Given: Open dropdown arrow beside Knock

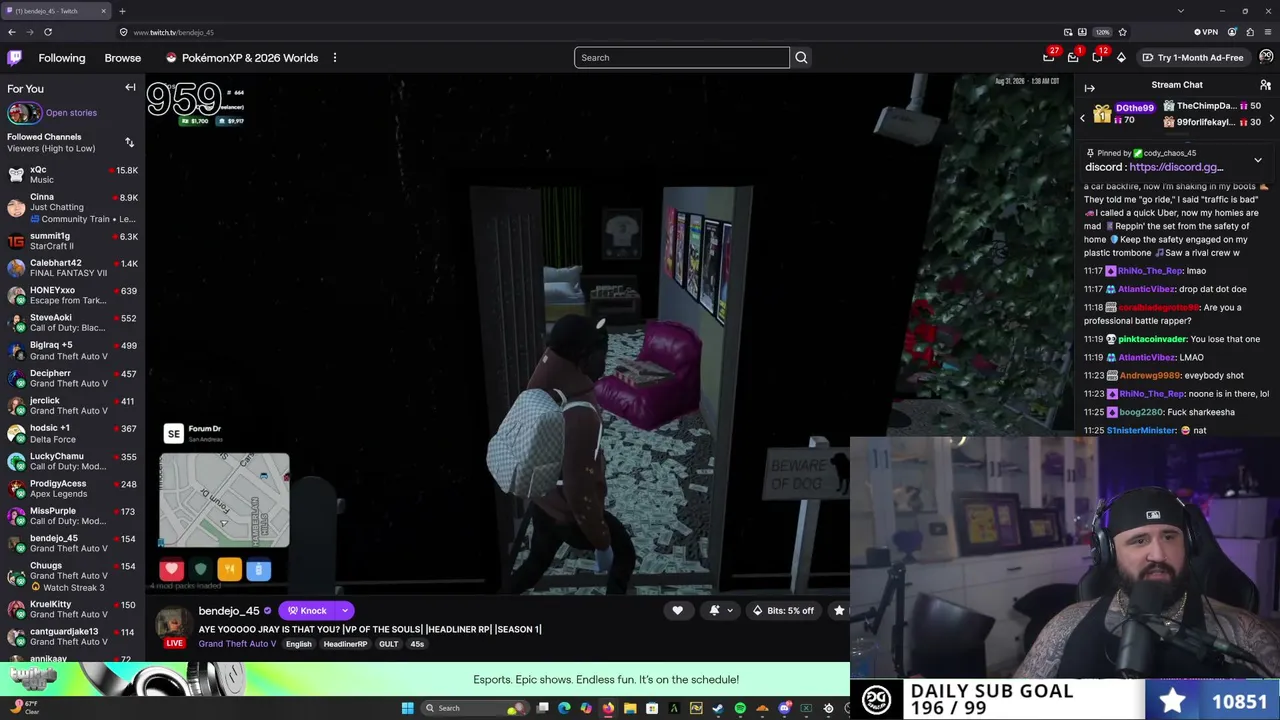Looking at the screenshot, I should click(x=345, y=611).
